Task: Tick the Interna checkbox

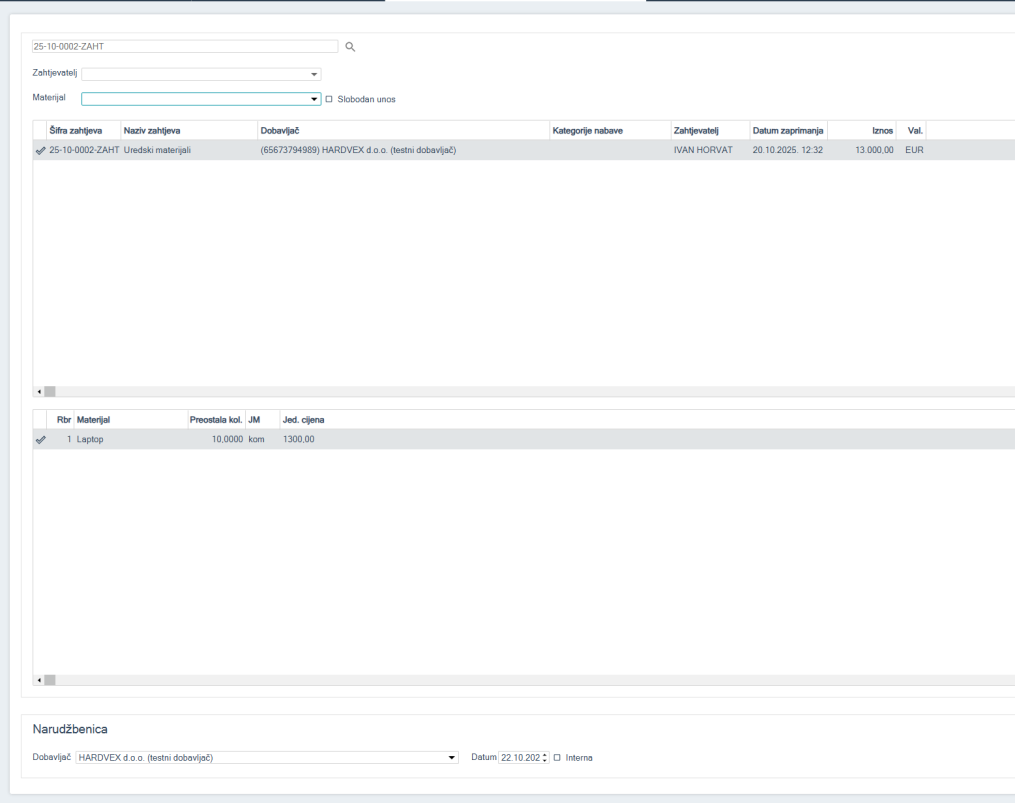Action: coord(557,757)
